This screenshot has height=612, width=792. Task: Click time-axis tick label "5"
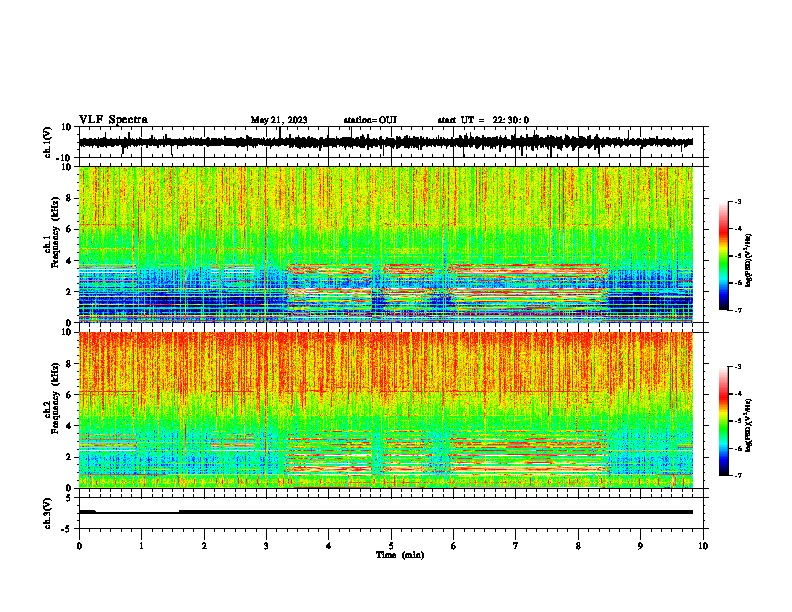tap(391, 545)
